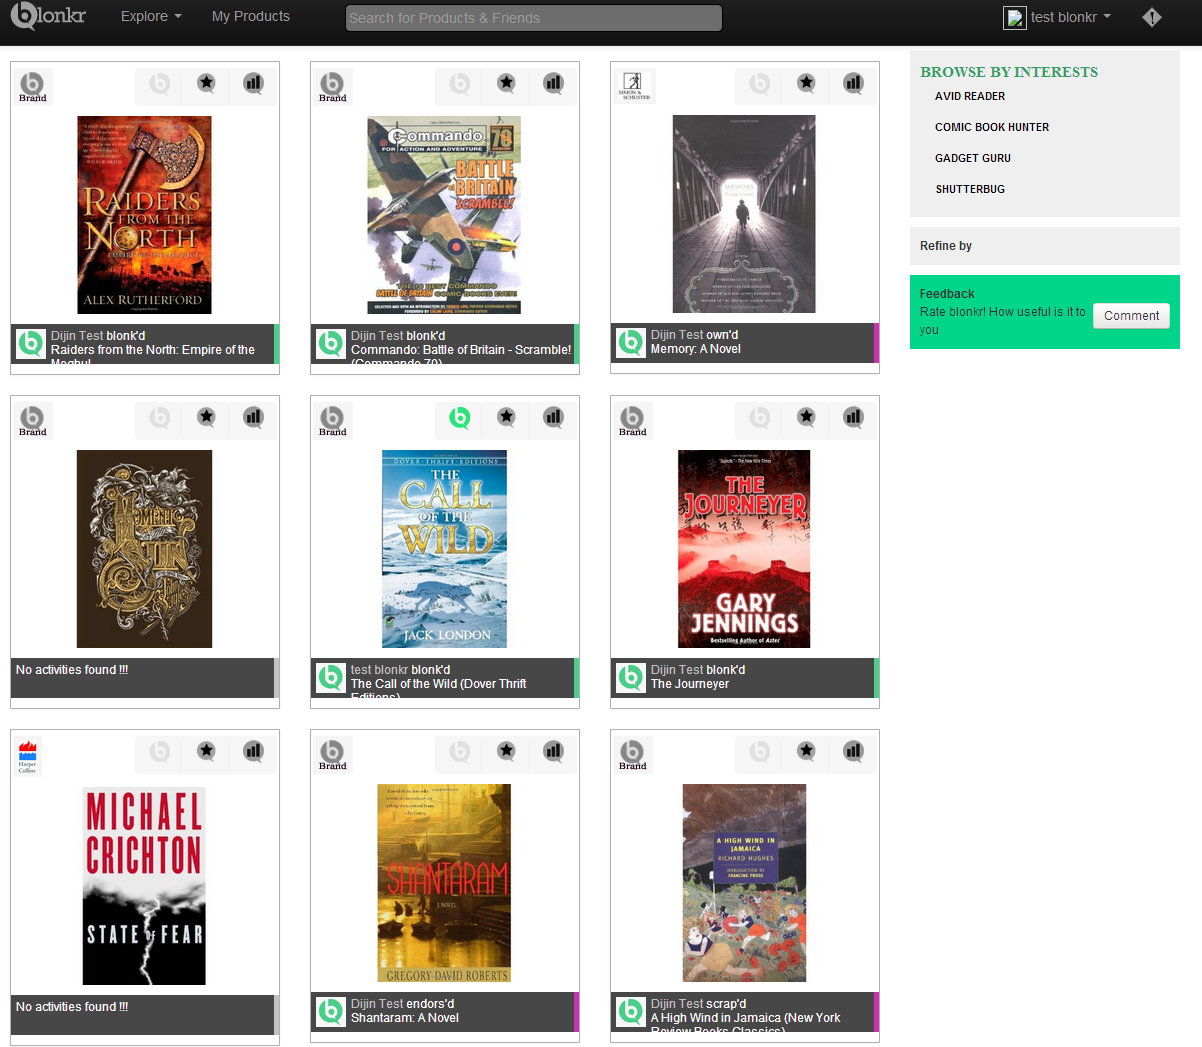Open the diamond alert notification icon
1202x1047 pixels.
1152,17
